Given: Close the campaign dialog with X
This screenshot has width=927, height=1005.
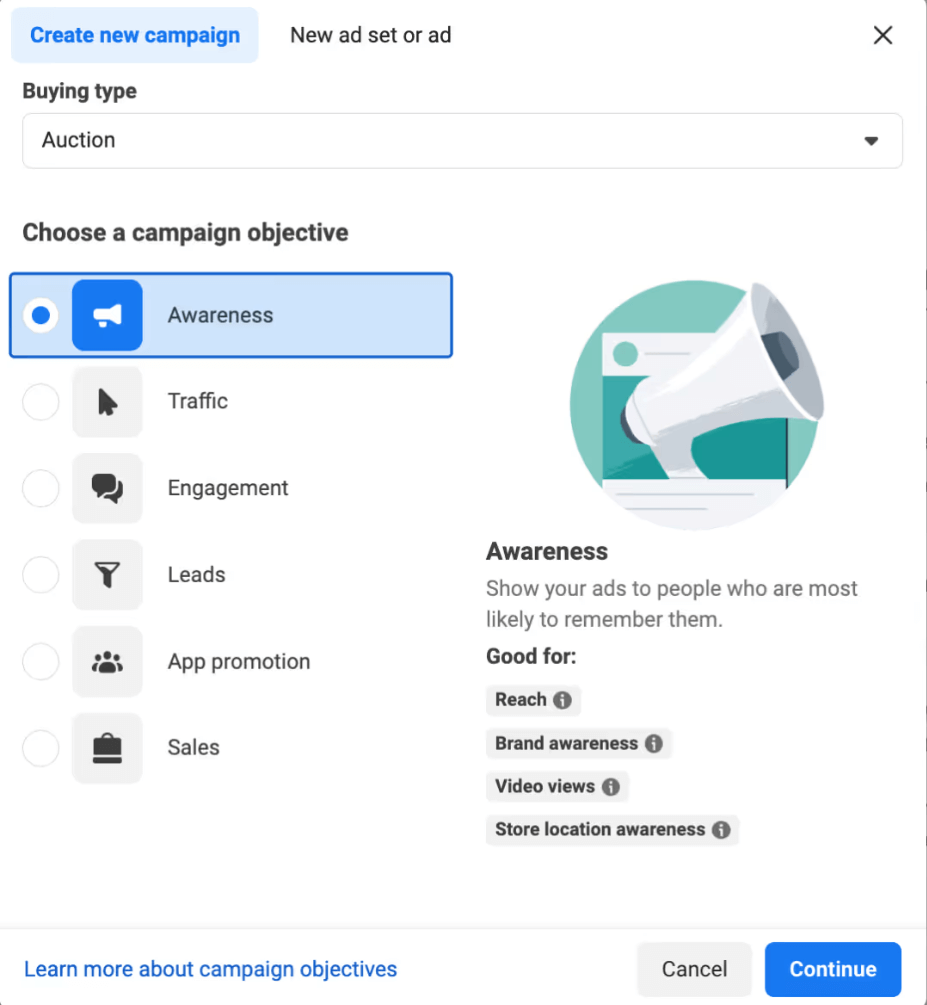Looking at the screenshot, I should [x=883, y=35].
